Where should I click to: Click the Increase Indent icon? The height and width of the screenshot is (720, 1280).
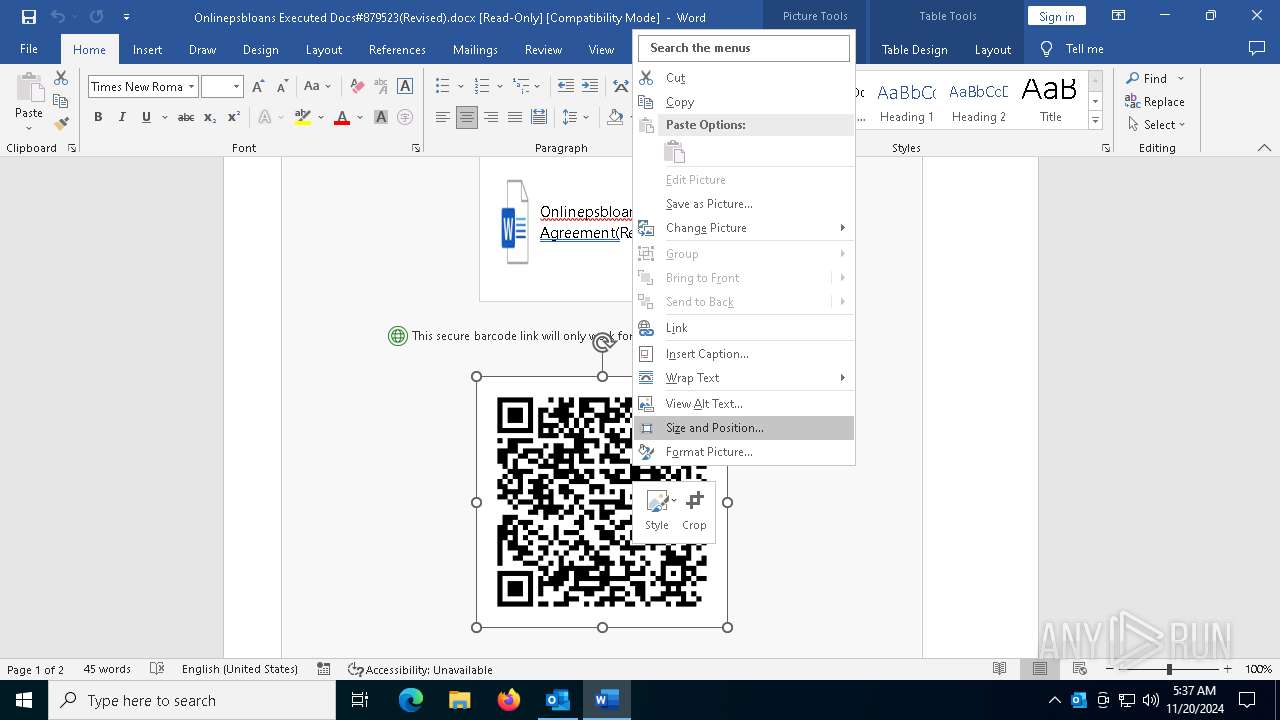pos(590,87)
